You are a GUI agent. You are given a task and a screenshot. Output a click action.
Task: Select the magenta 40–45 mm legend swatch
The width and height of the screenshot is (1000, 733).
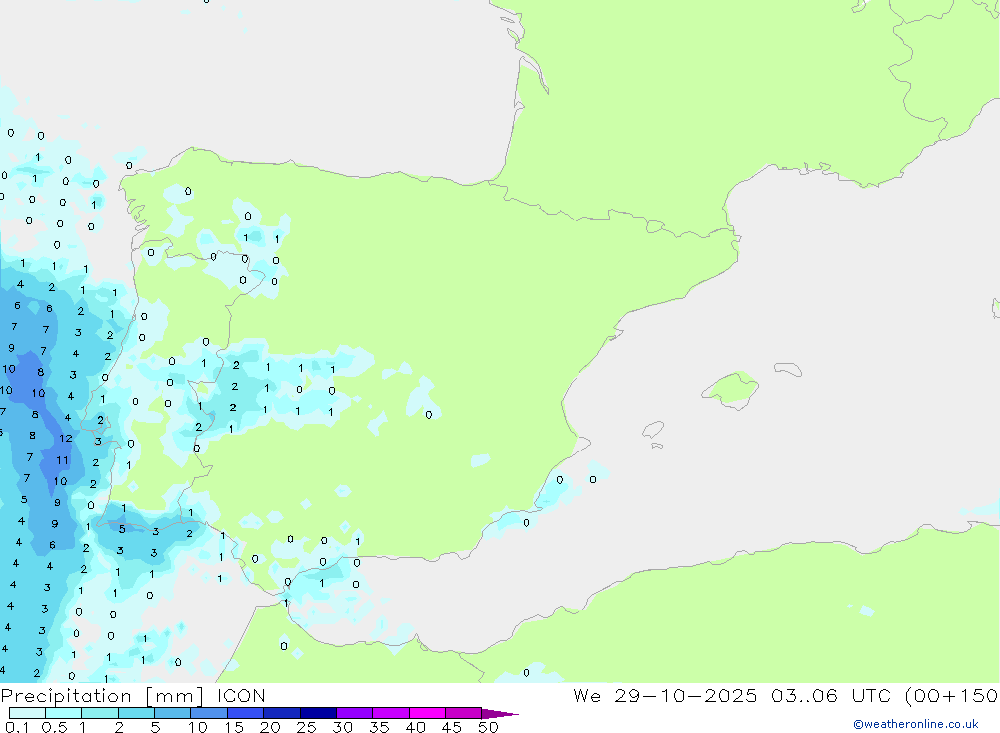[427, 713]
